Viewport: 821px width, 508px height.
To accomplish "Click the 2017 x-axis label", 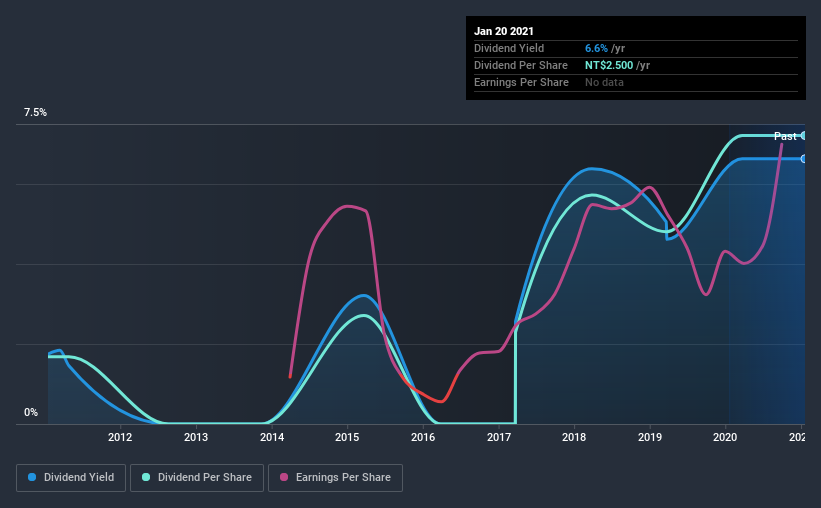I will (499, 437).
